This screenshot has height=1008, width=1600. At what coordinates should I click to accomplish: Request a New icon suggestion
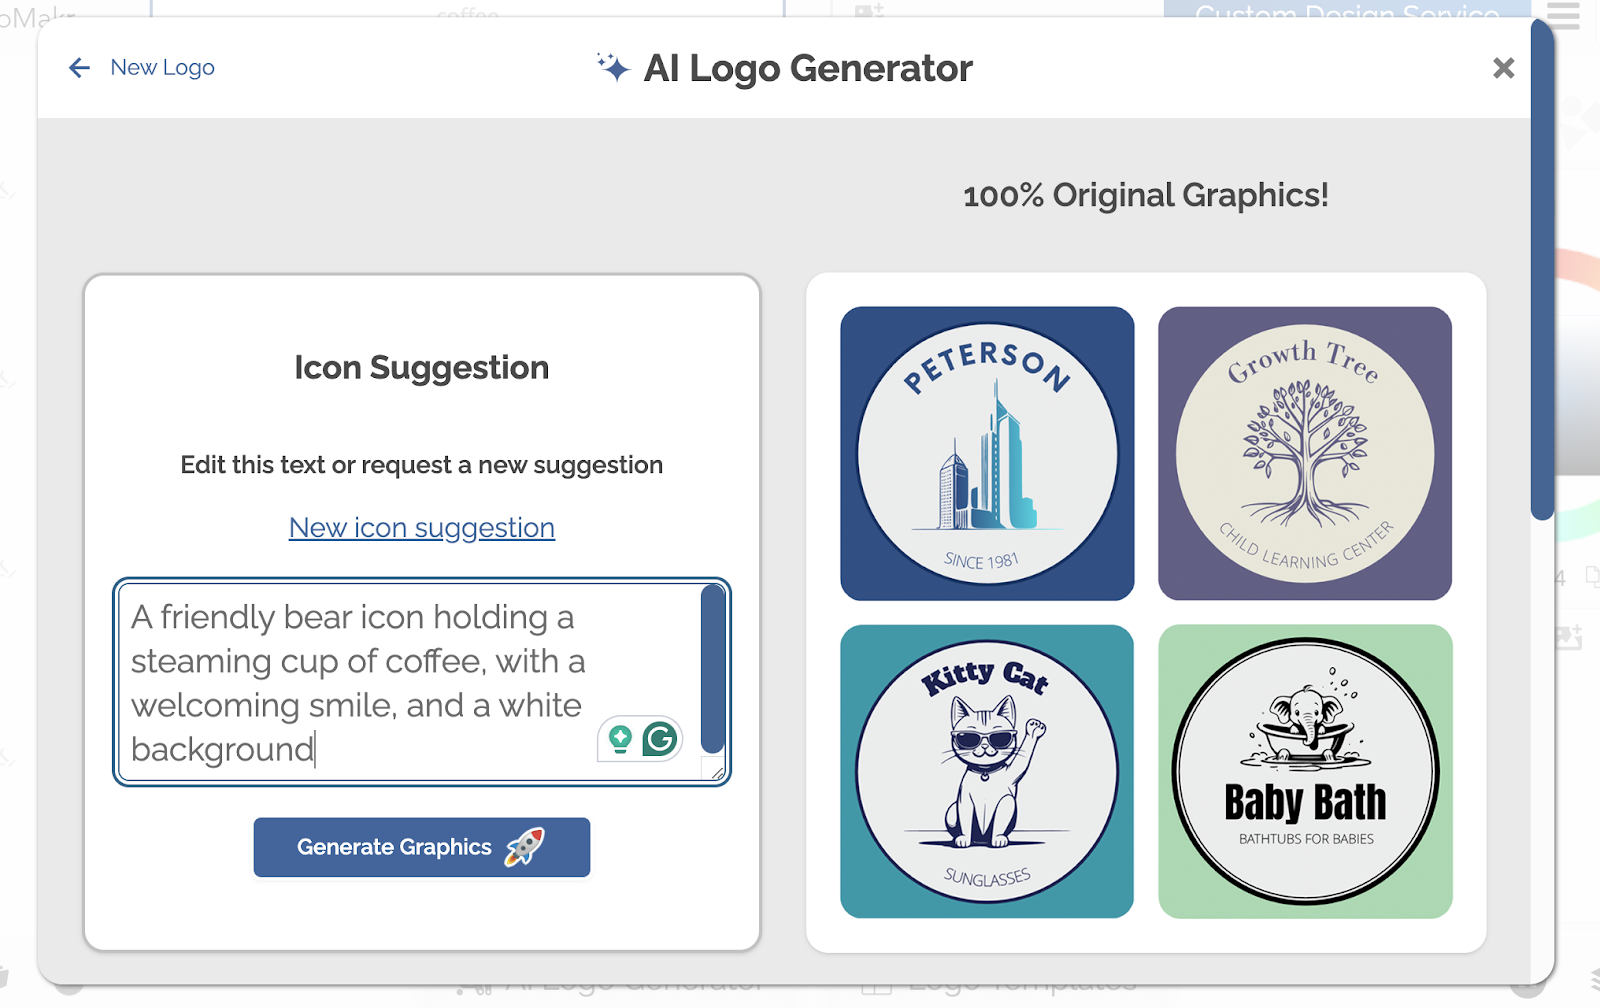pyautogui.click(x=422, y=527)
